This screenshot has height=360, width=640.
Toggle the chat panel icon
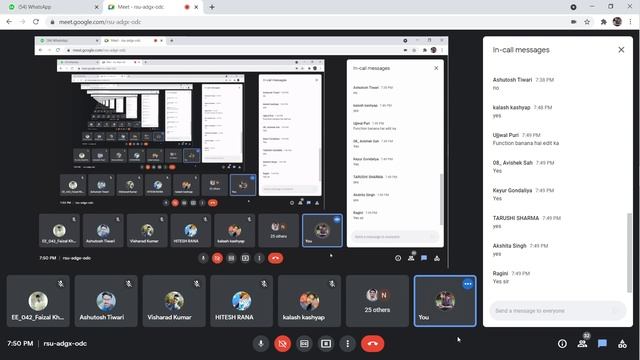(x=602, y=344)
